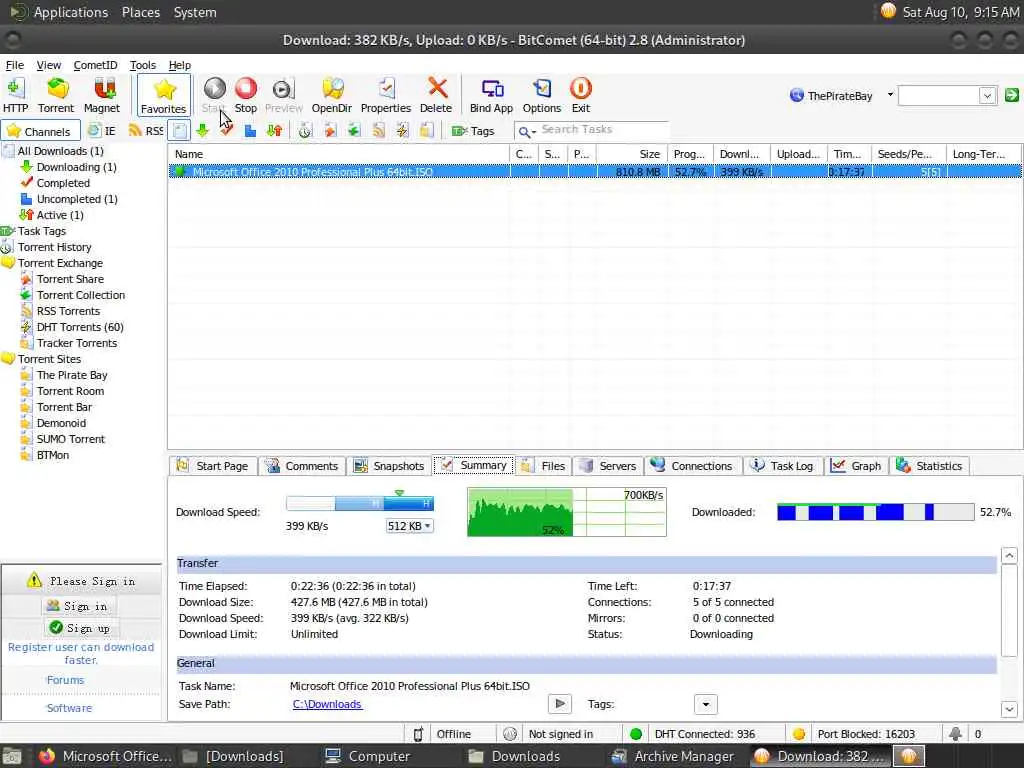The image size is (1024, 768).
Task: Open the C:\Downloads save path link
Action: pyautogui.click(x=327, y=704)
